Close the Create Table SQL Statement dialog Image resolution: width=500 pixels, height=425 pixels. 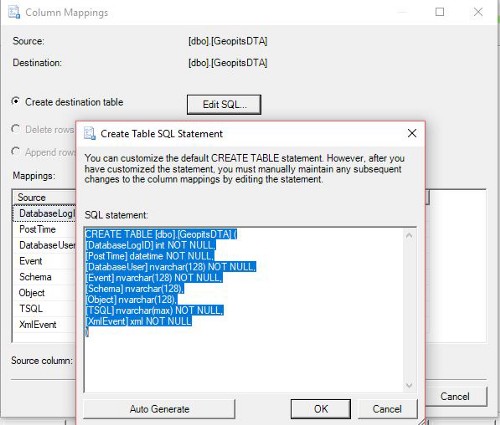(412, 133)
